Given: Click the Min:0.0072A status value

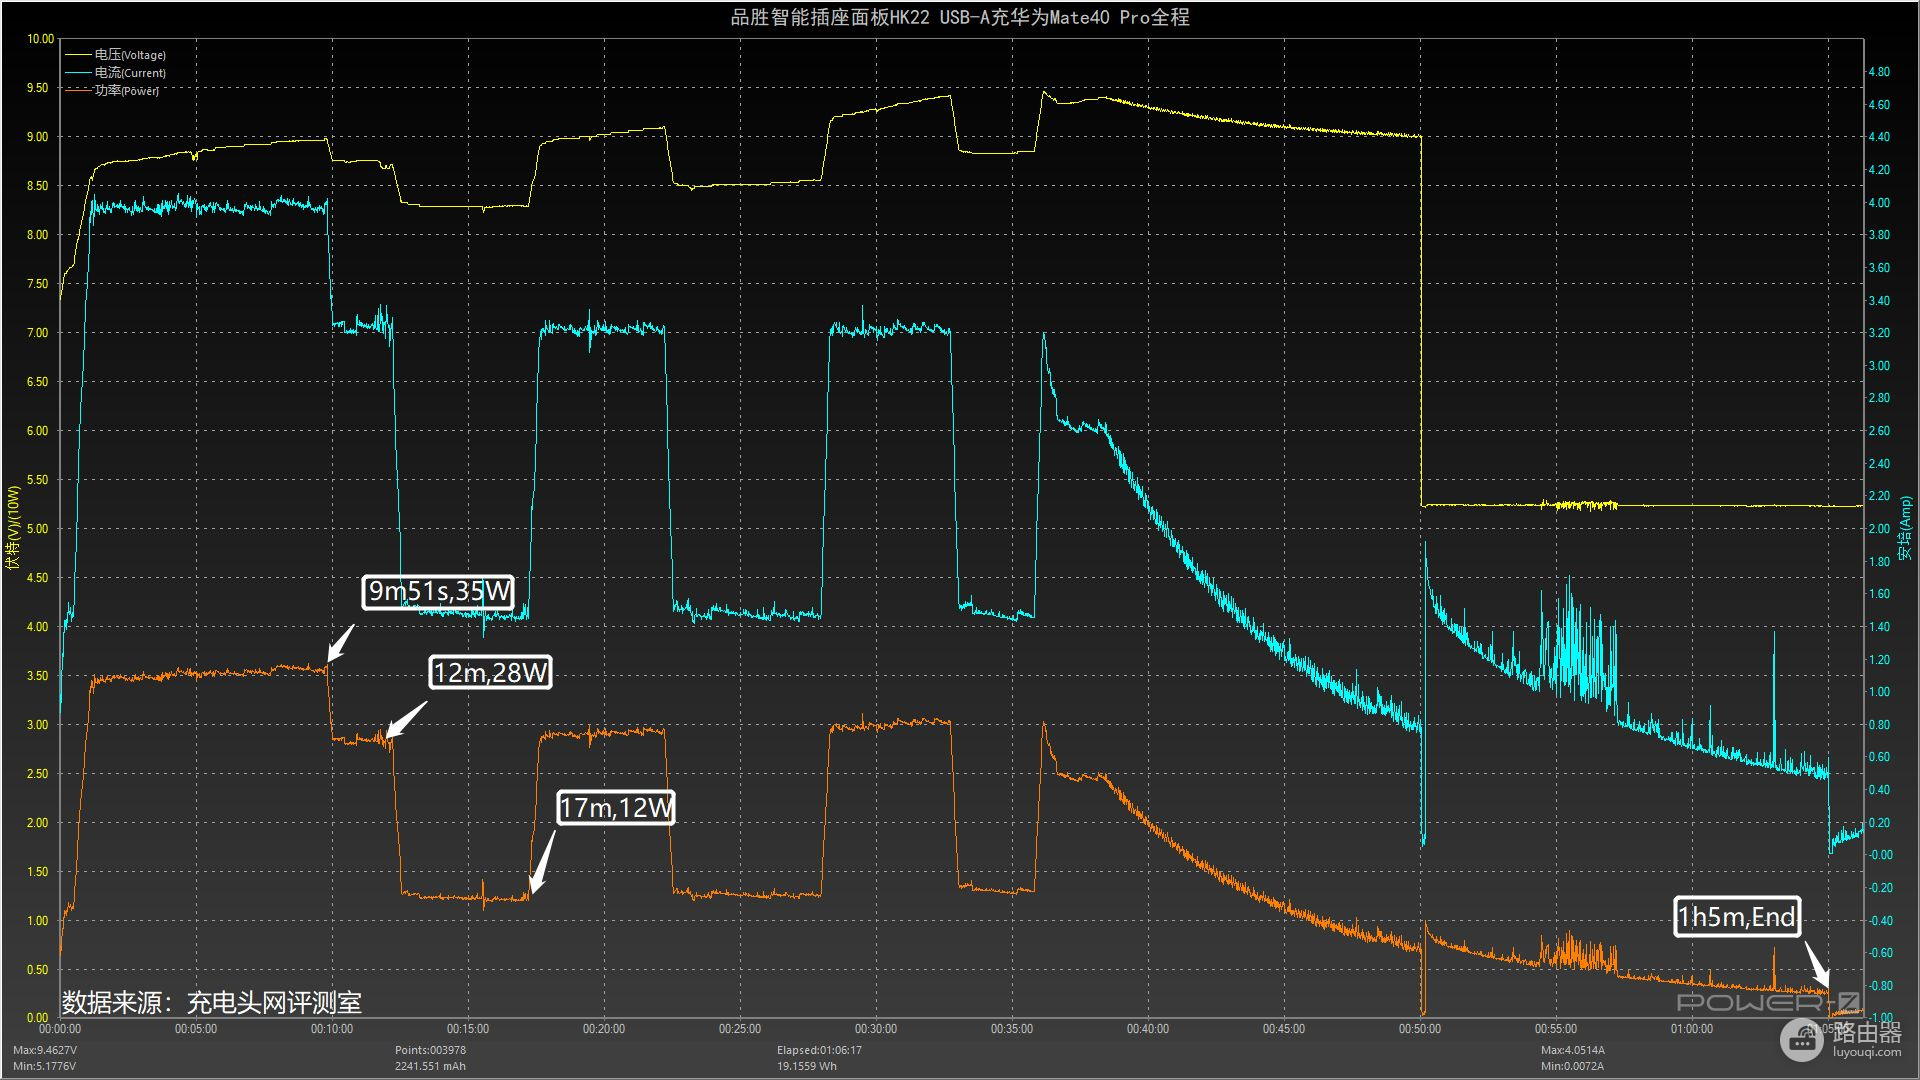Looking at the screenshot, I should (x=1572, y=1066).
